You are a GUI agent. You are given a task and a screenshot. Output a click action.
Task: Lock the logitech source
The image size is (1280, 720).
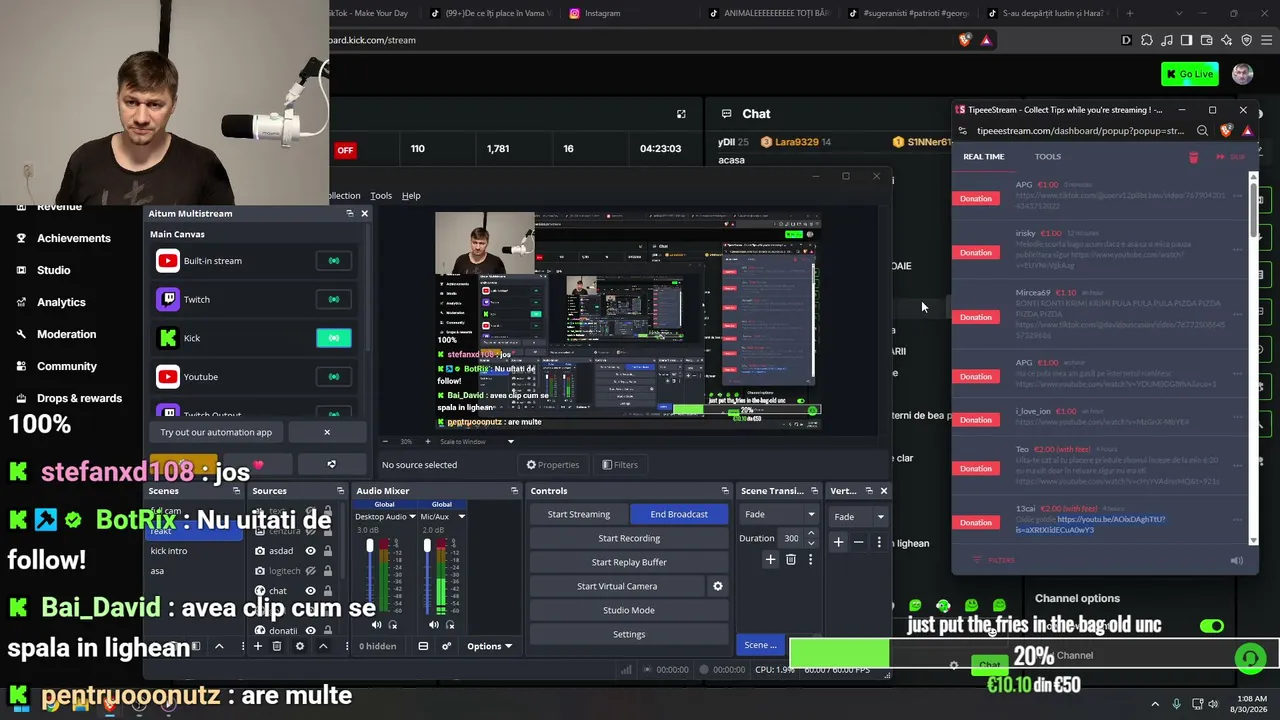point(327,571)
